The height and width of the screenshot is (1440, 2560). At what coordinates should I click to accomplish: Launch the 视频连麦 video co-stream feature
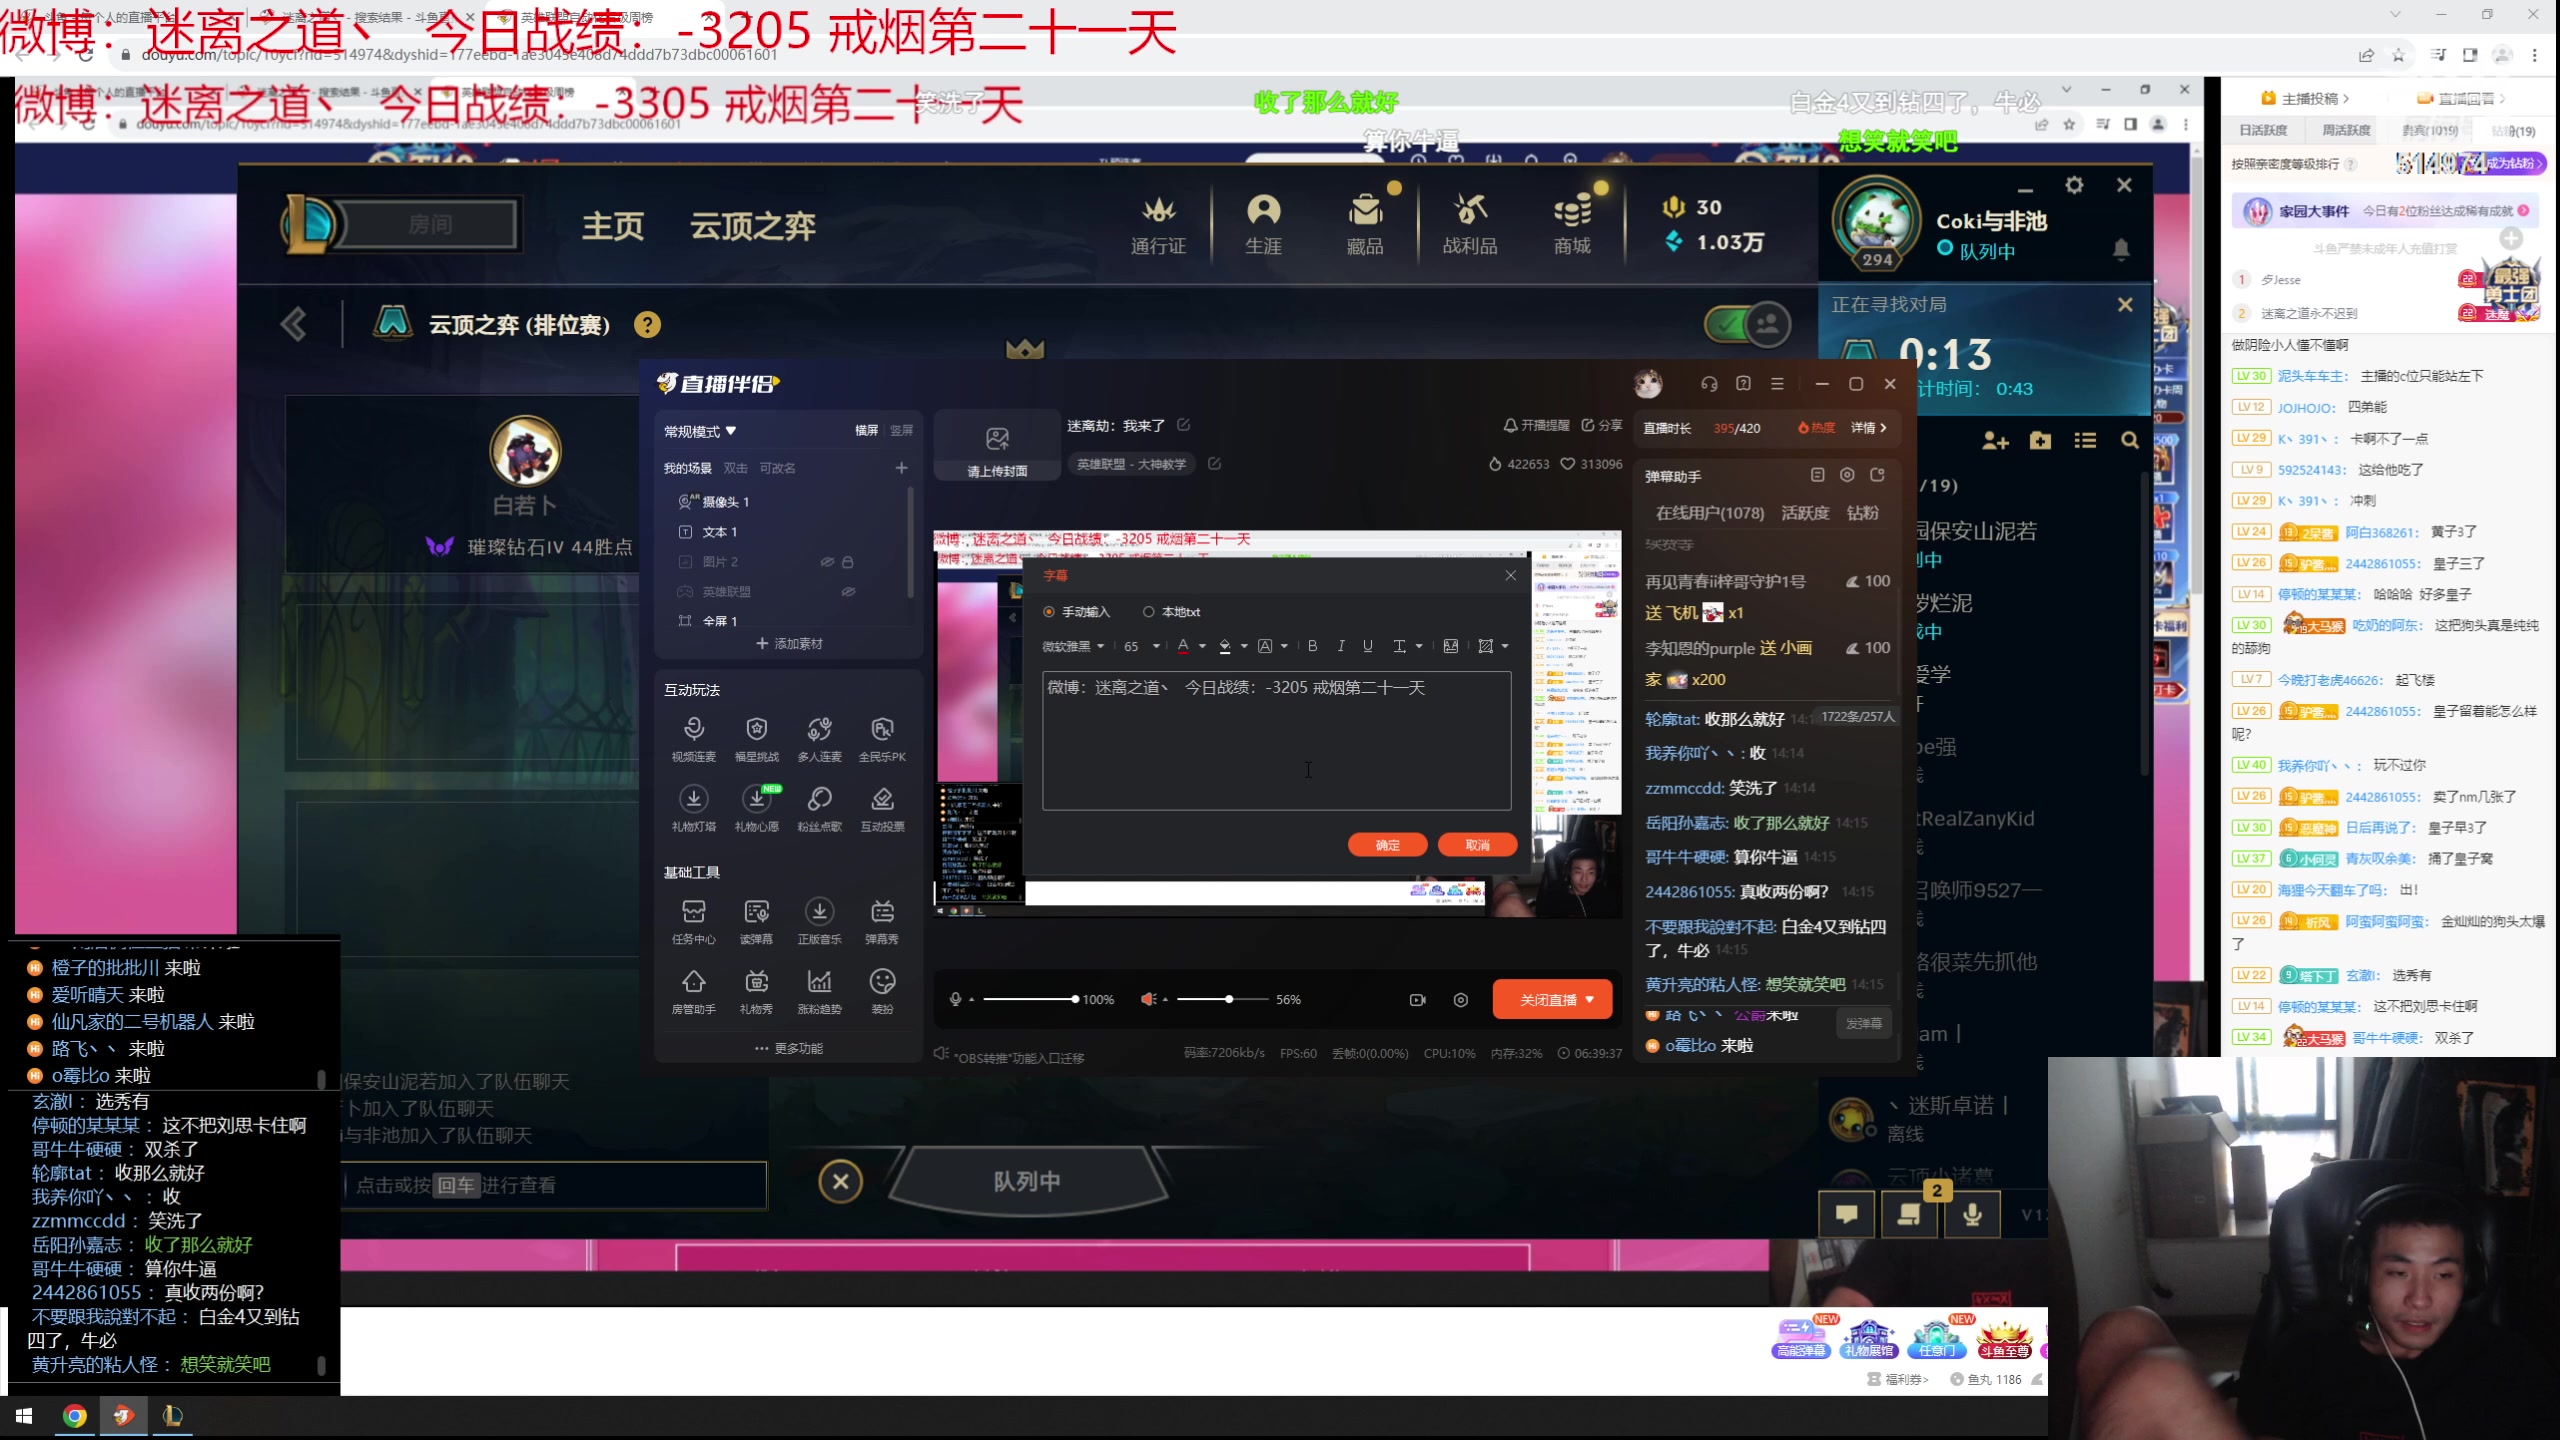tap(694, 737)
